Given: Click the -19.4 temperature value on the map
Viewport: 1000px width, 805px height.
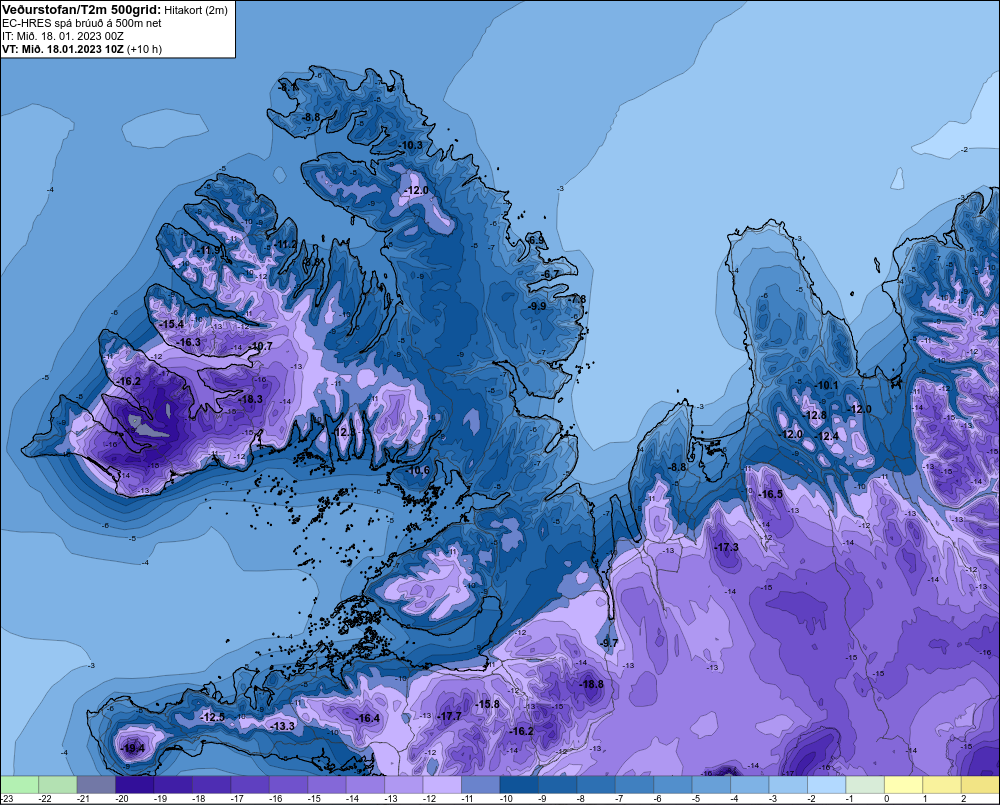Looking at the screenshot, I should point(133,748).
